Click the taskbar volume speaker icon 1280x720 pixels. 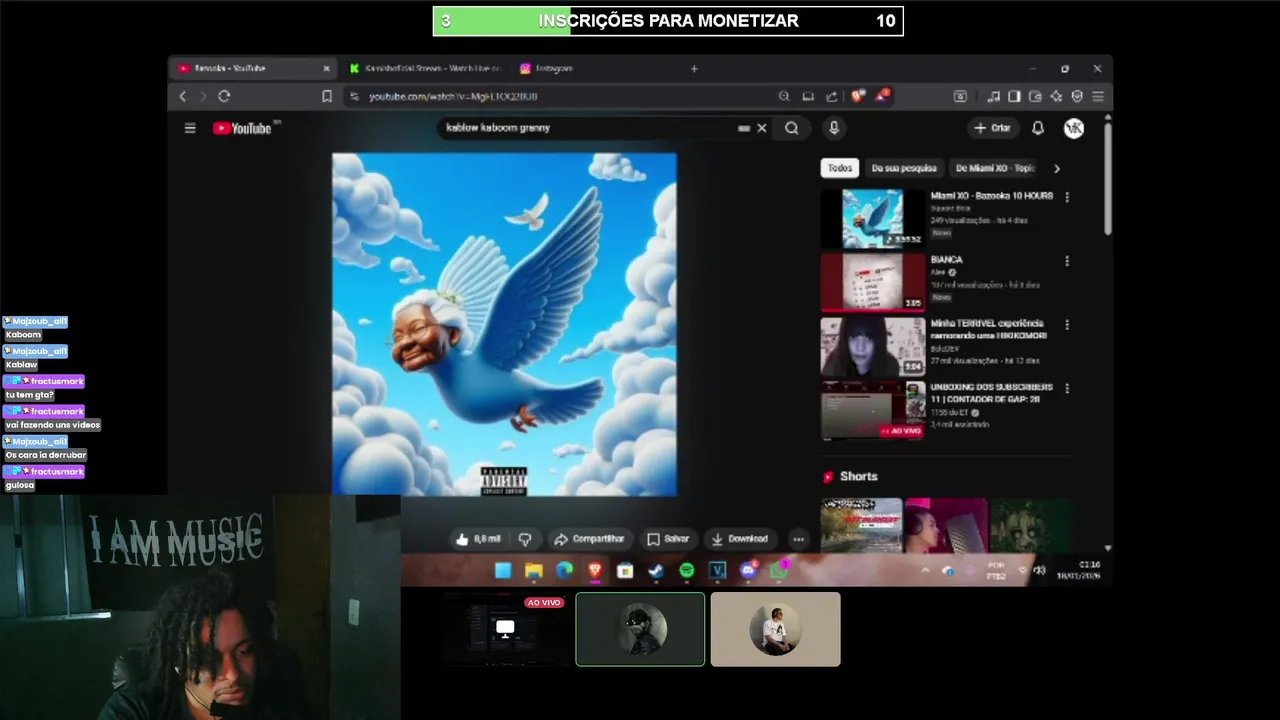(x=1040, y=571)
